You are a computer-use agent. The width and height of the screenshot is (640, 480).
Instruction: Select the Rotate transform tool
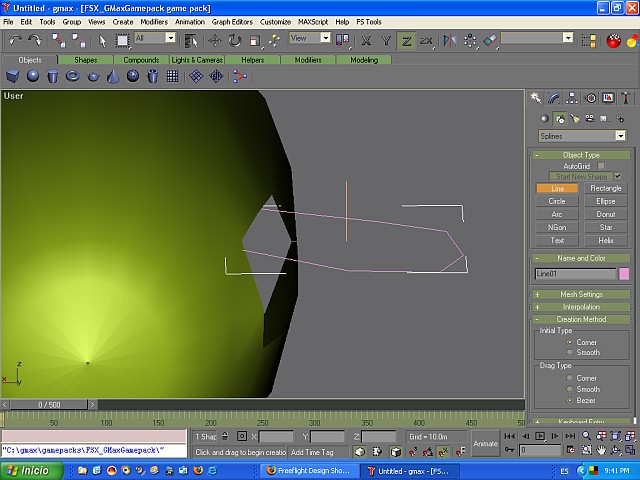(234, 40)
